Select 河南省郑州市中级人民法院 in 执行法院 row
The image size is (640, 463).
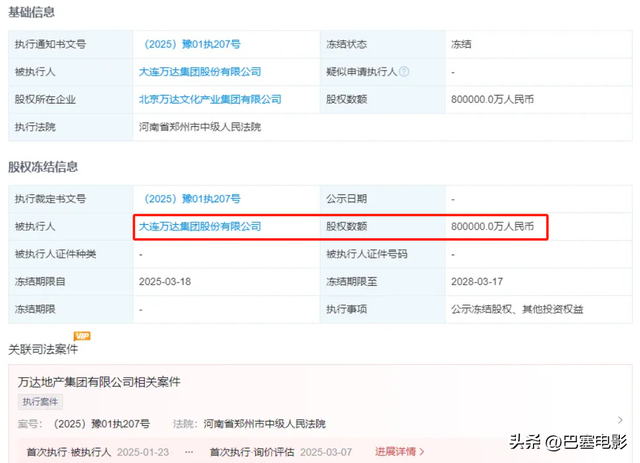point(200,127)
